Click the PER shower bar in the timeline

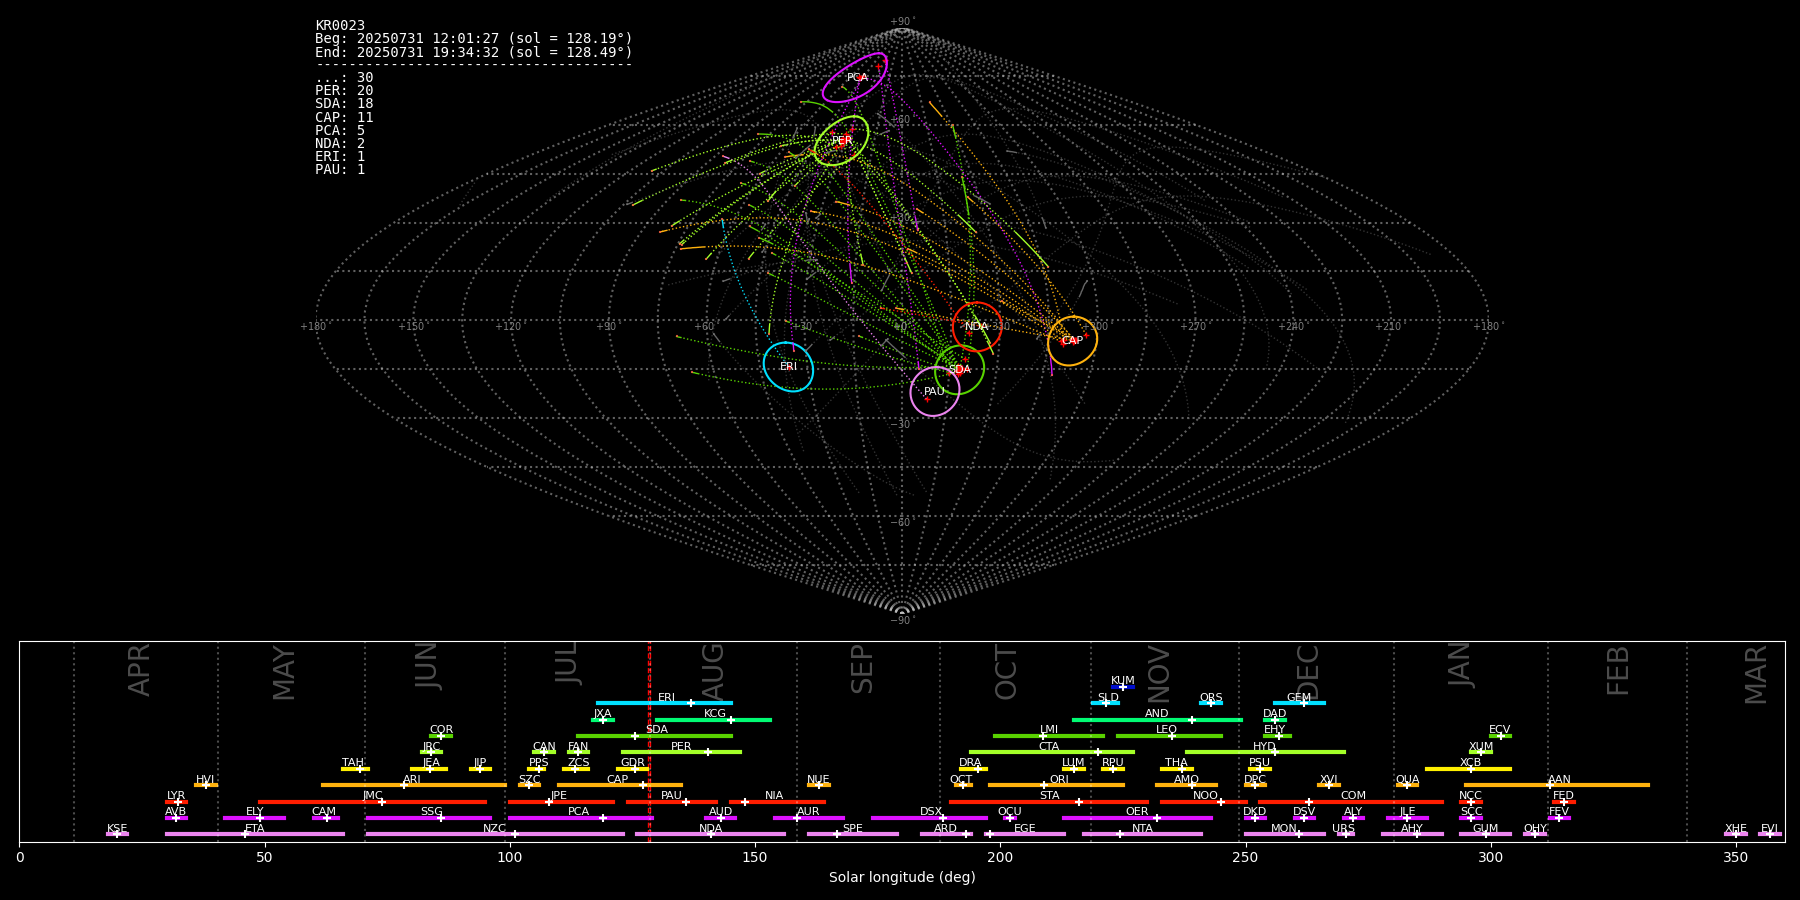pos(681,752)
